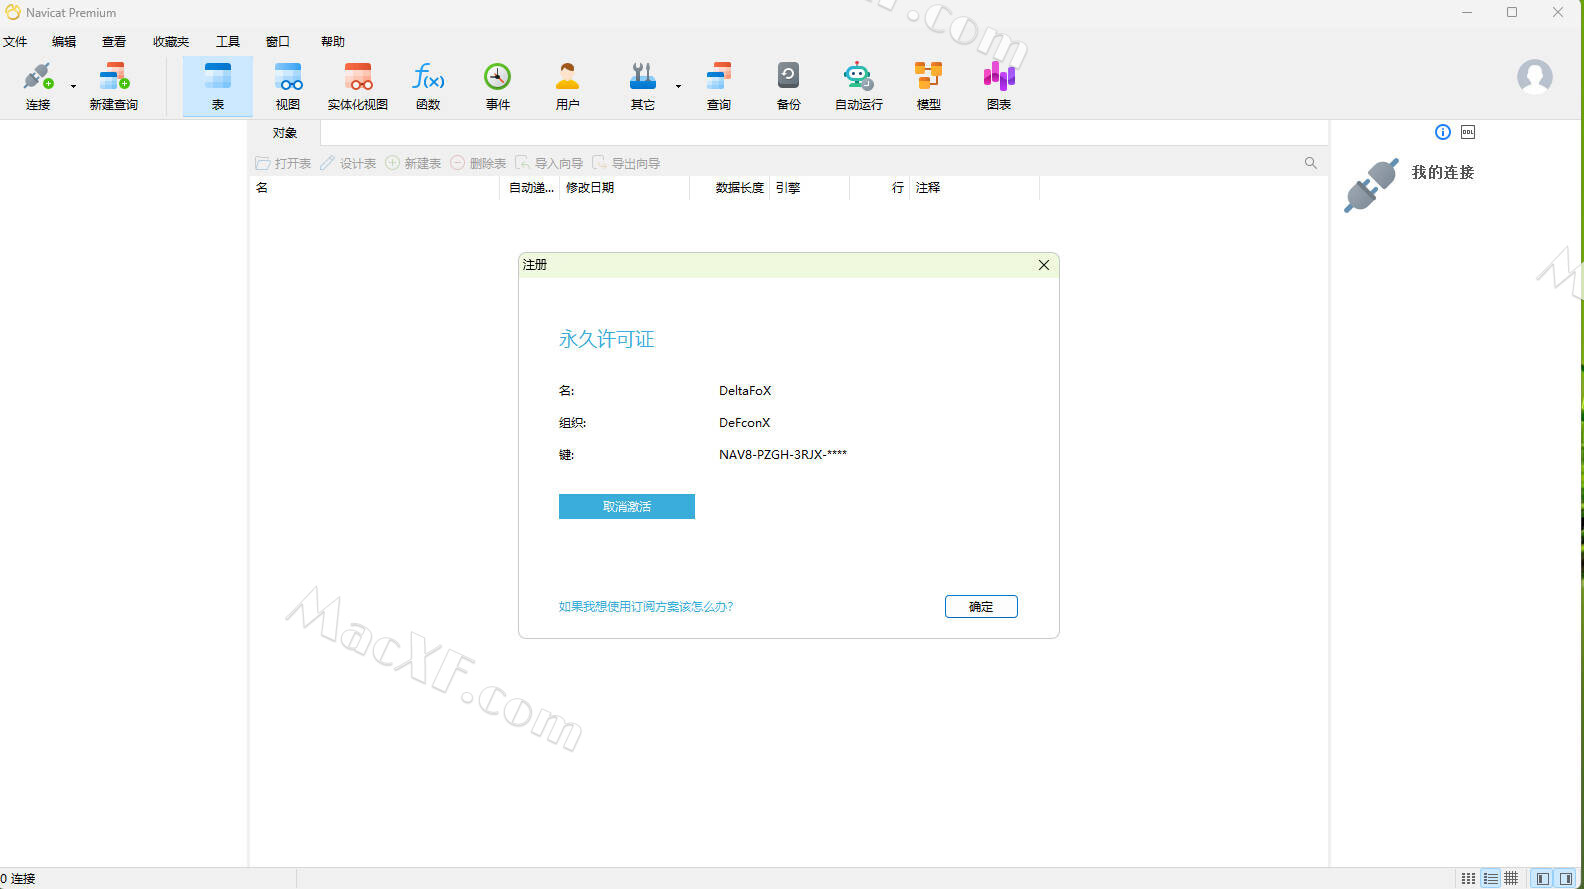
Task: Switch to detail grid view in status bar
Action: coord(1511,878)
